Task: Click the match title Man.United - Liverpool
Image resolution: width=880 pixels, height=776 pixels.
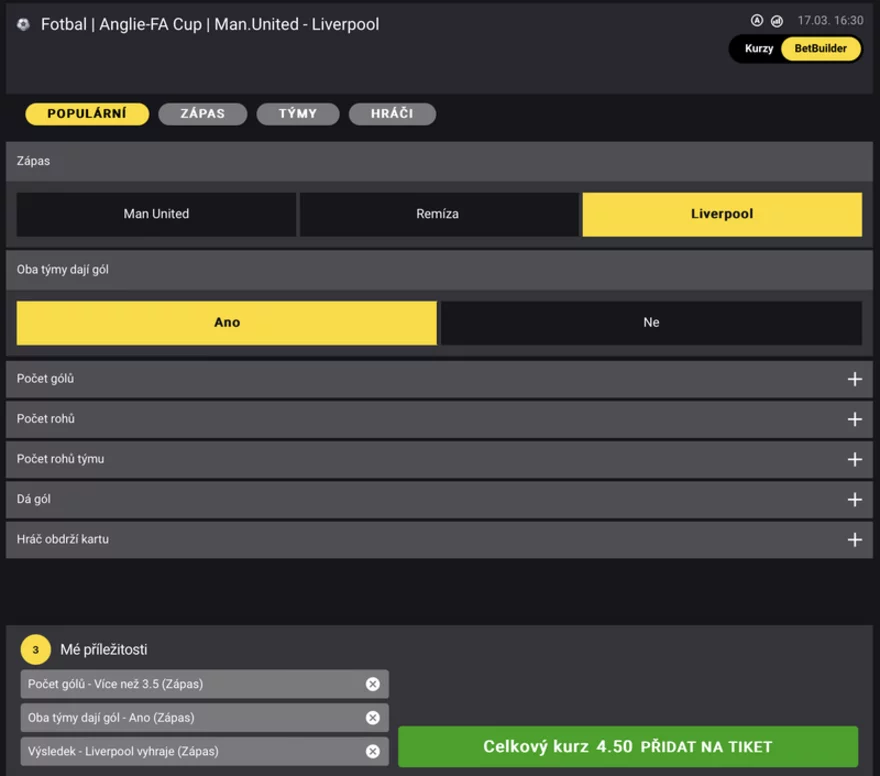Action: pos(297,24)
